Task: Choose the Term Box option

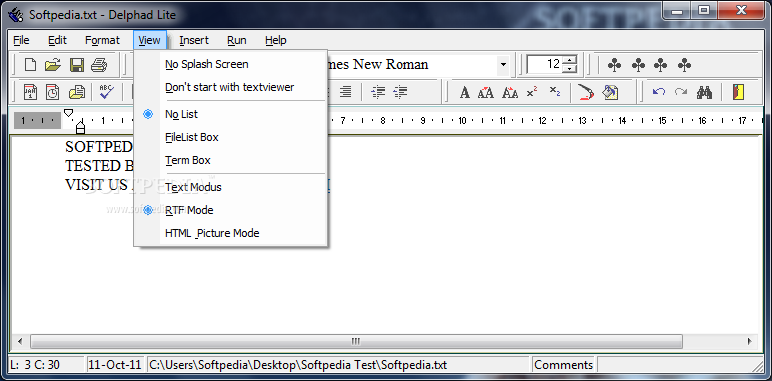Action: tap(230, 160)
